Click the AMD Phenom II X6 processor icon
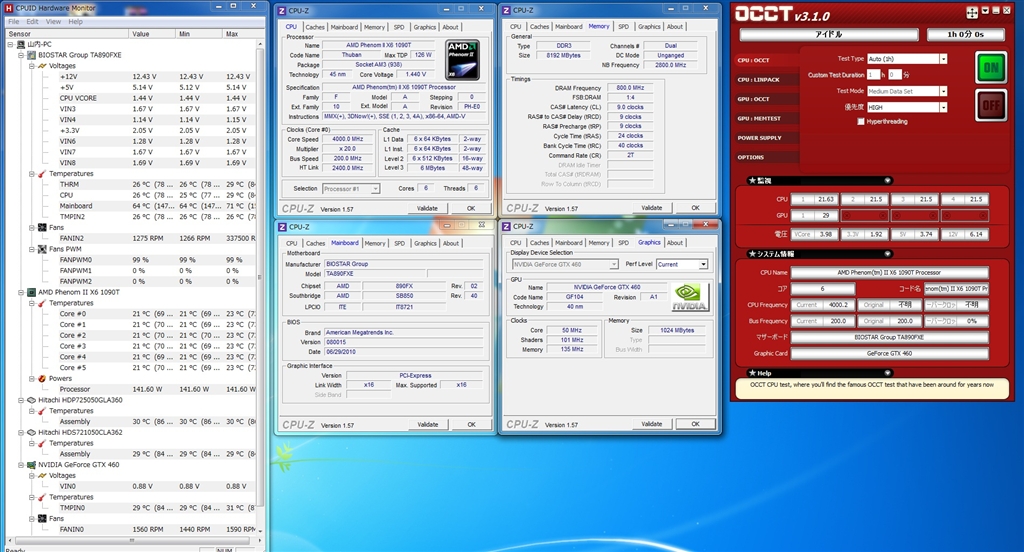The height and width of the screenshot is (552, 1024). point(31,292)
